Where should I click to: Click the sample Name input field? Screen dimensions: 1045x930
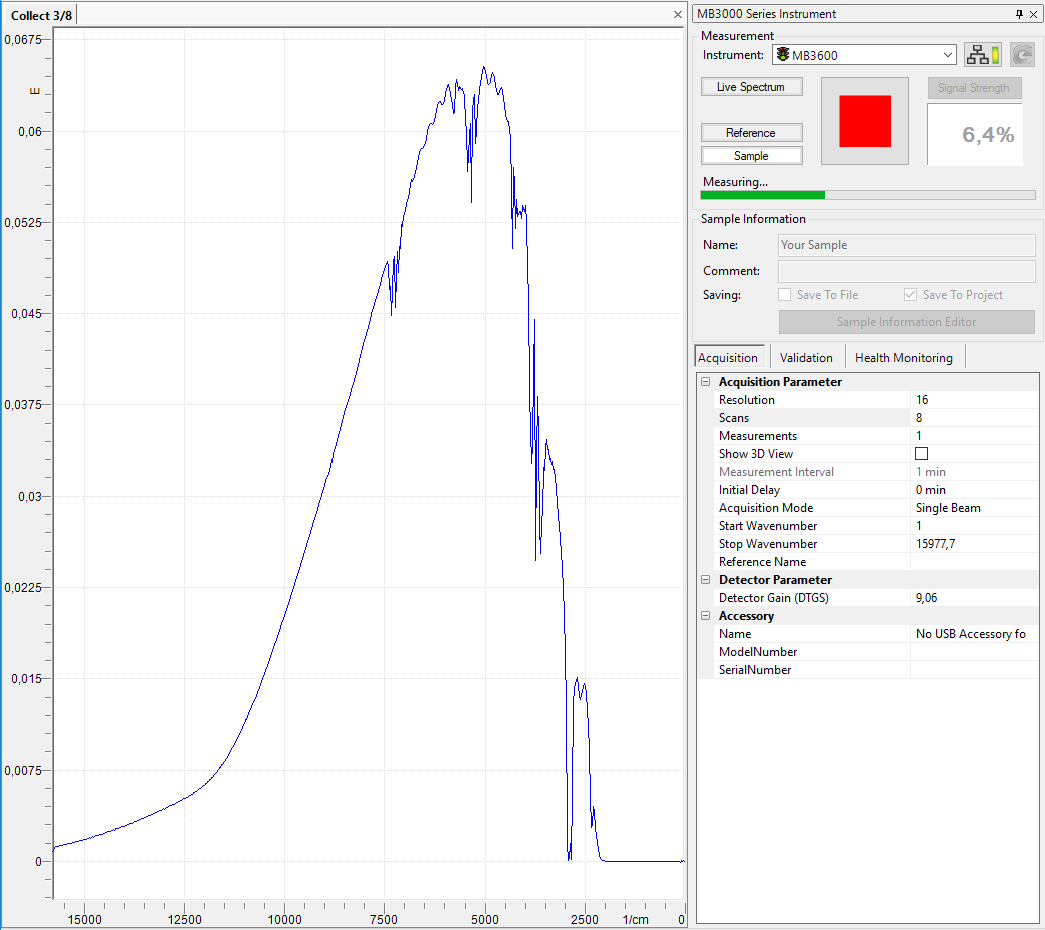(x=906, y=245)
